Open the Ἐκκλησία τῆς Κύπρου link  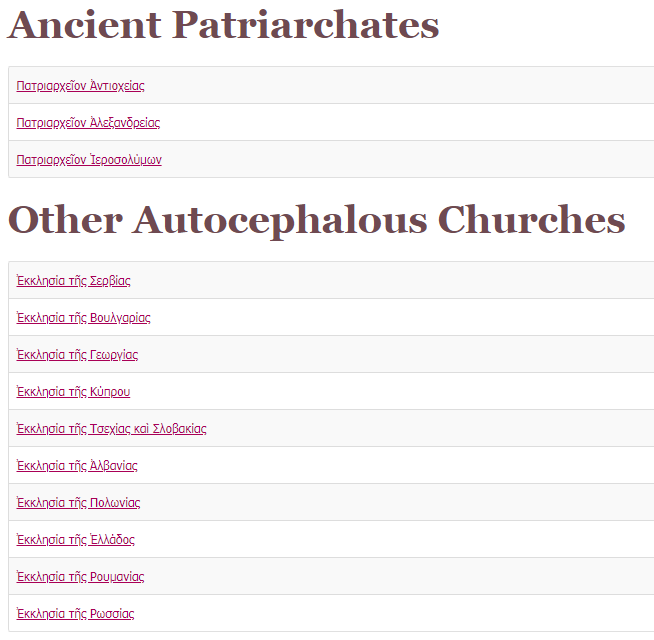[x=73, y=392]
